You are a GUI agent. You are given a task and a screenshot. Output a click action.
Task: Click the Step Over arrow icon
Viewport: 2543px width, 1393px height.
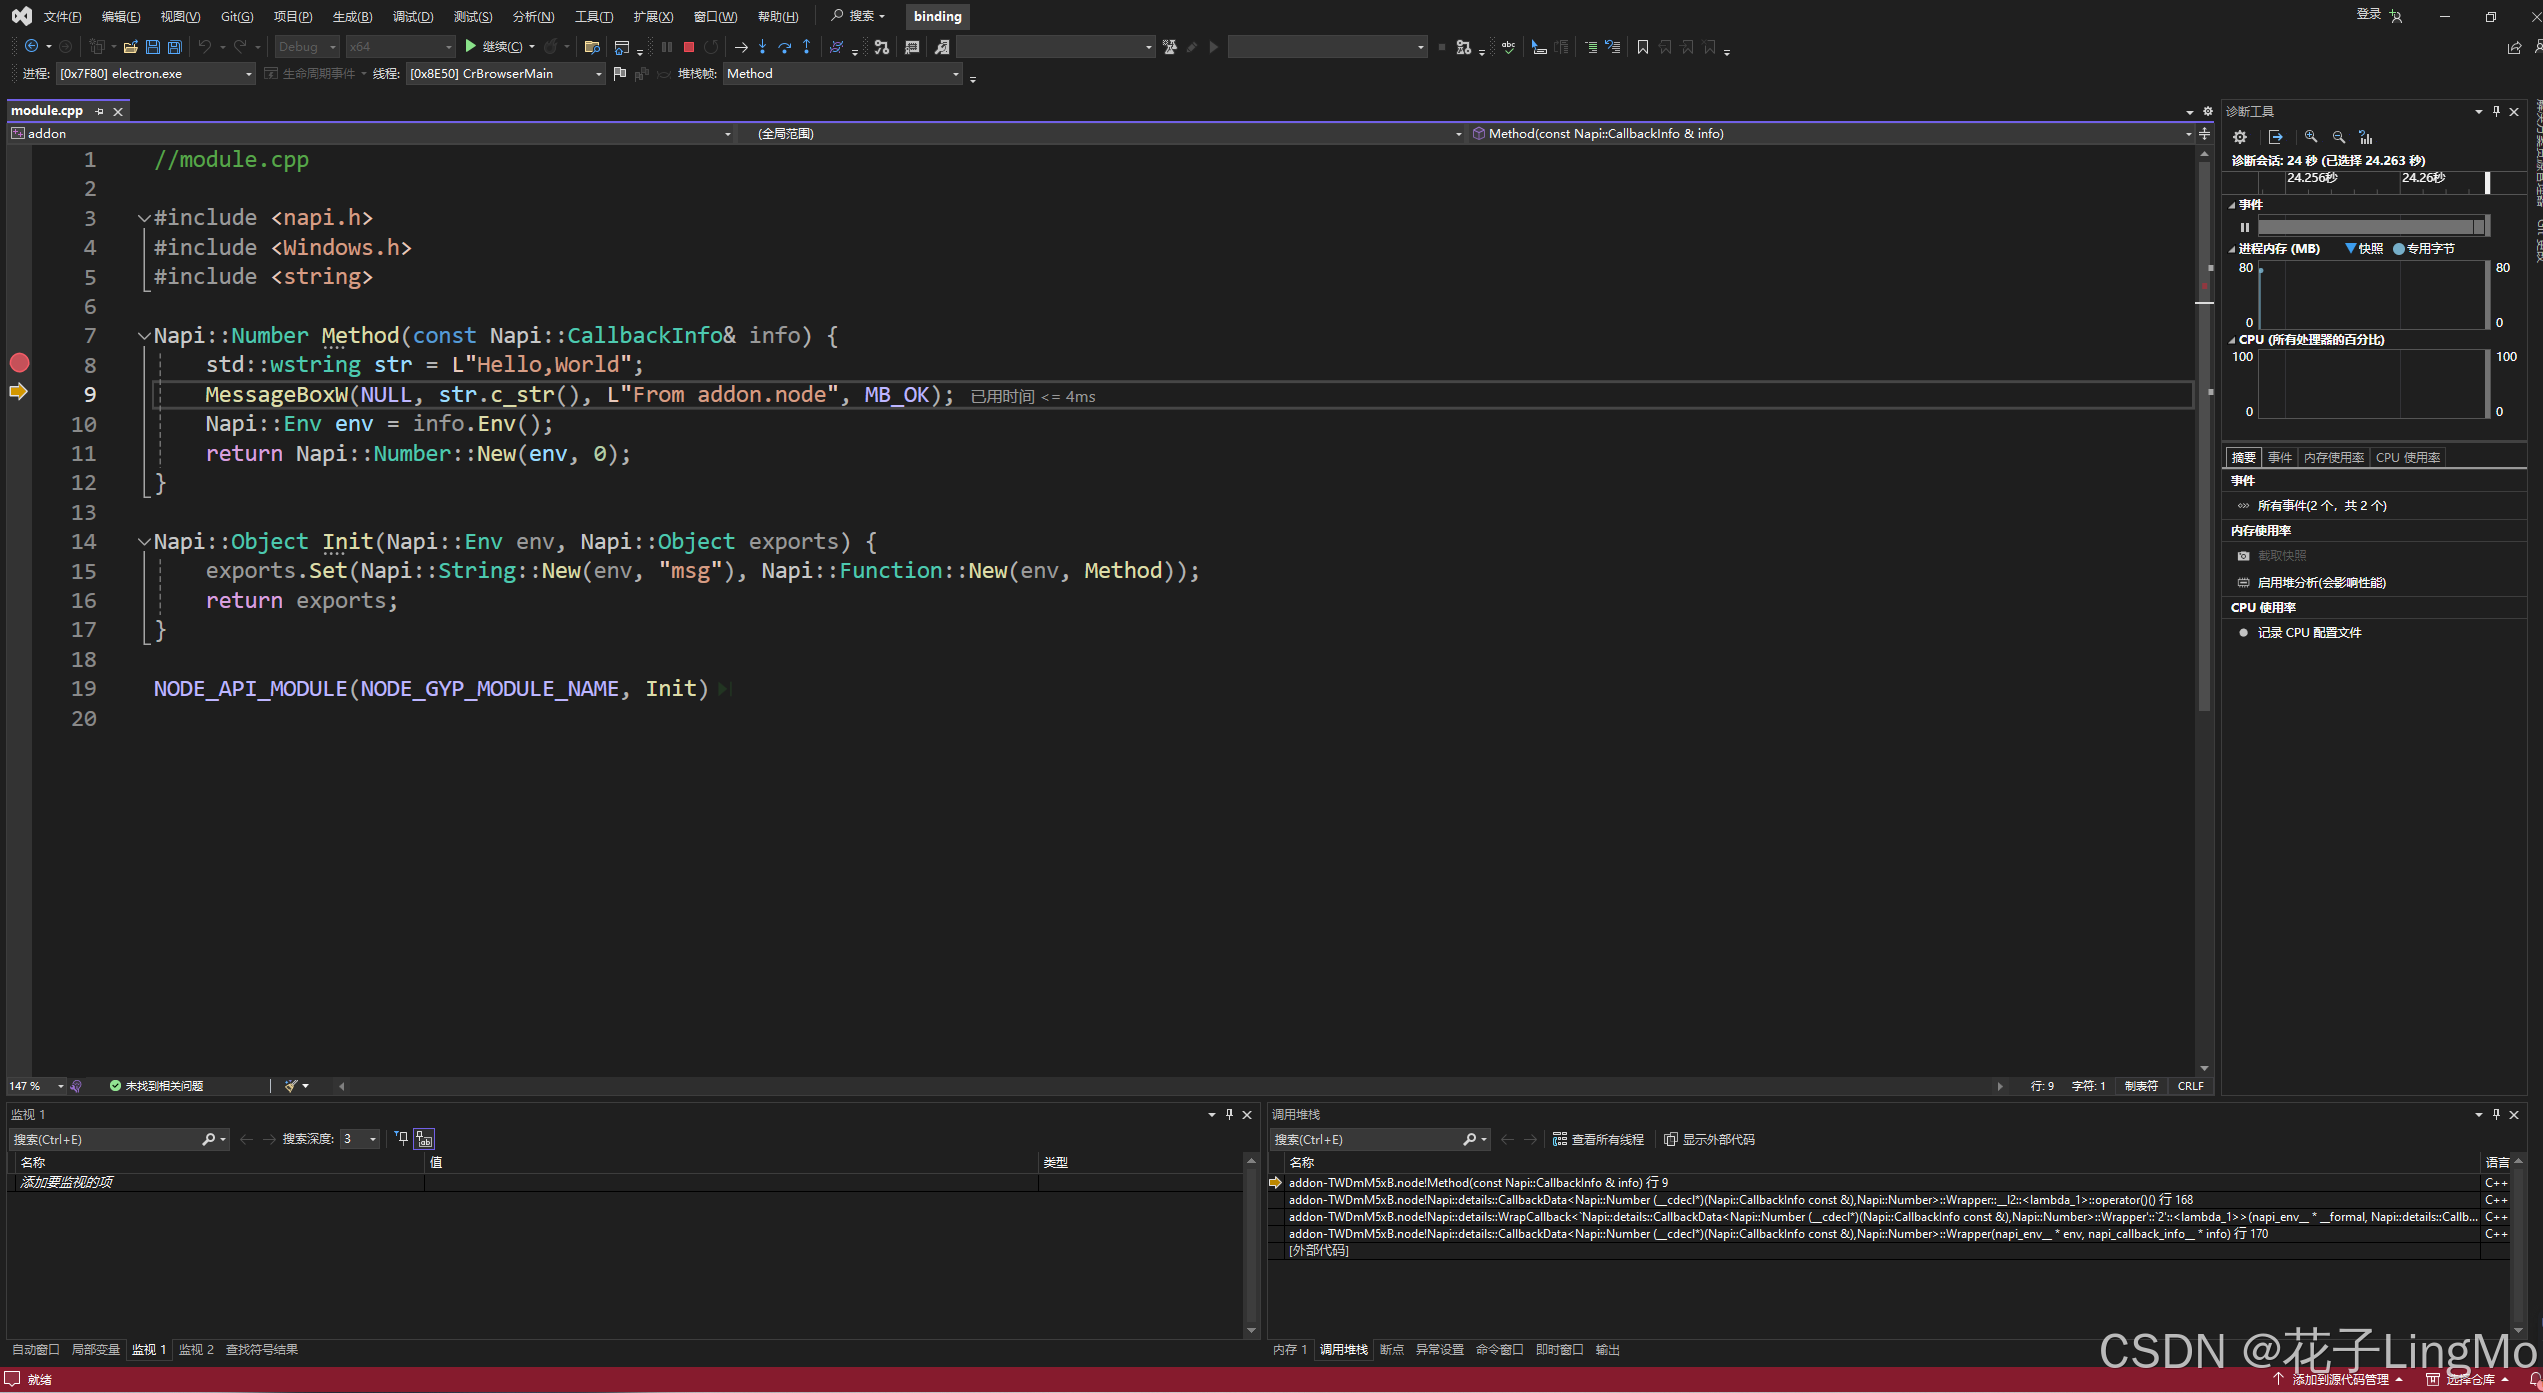tap(784, 47)
